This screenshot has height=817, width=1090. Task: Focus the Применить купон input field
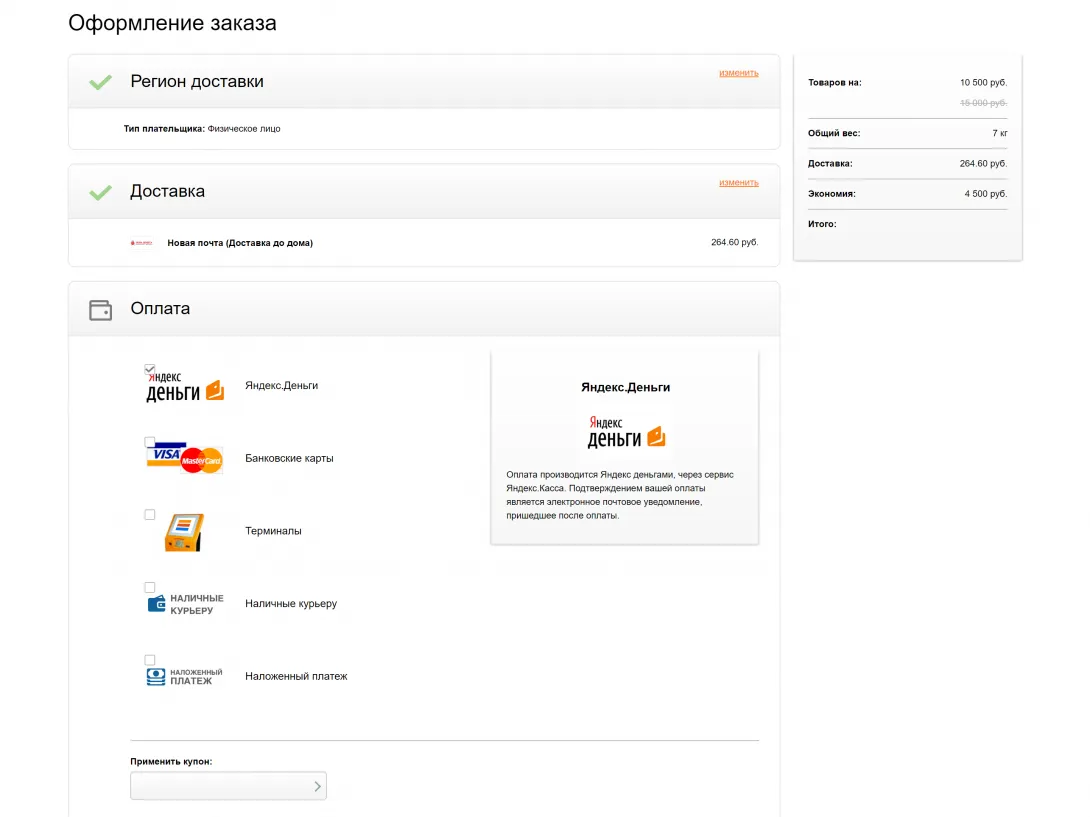click(x=228, y=786)
